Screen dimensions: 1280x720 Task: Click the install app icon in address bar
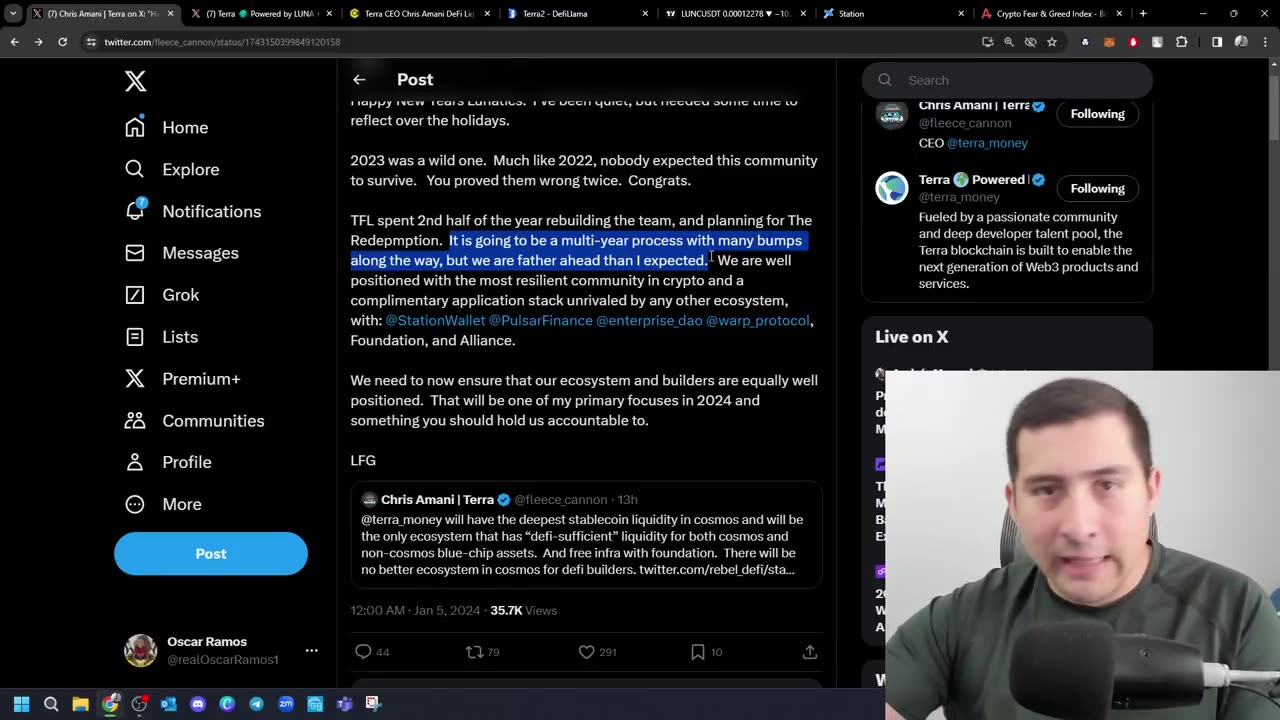pos(988,42)
